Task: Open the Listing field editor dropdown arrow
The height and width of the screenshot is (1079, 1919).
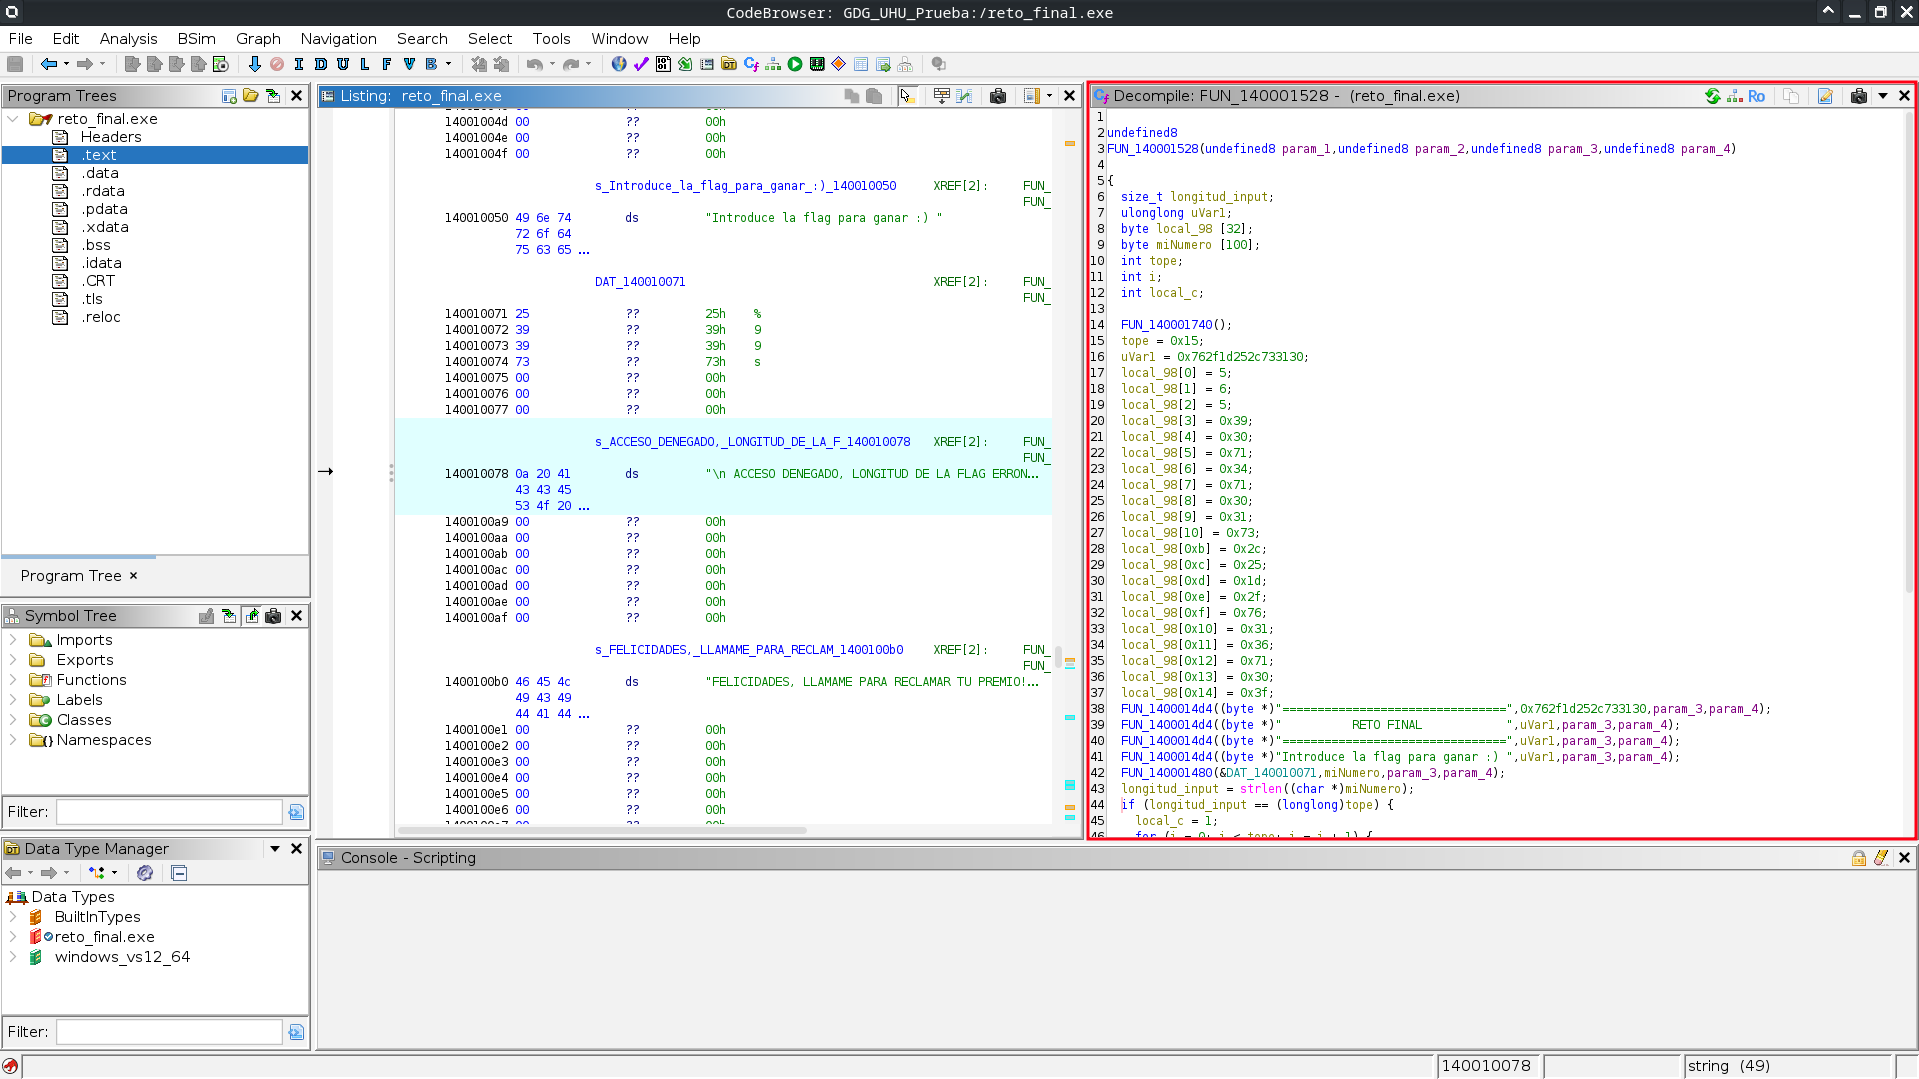Action: [x=1049, y=96]
